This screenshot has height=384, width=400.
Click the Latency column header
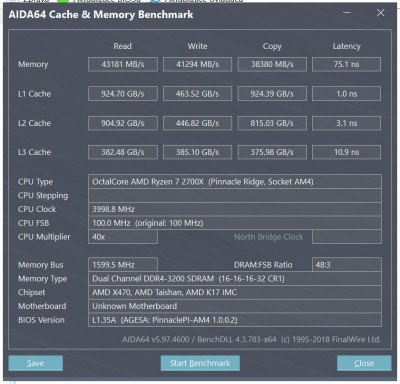click(346, 46)
